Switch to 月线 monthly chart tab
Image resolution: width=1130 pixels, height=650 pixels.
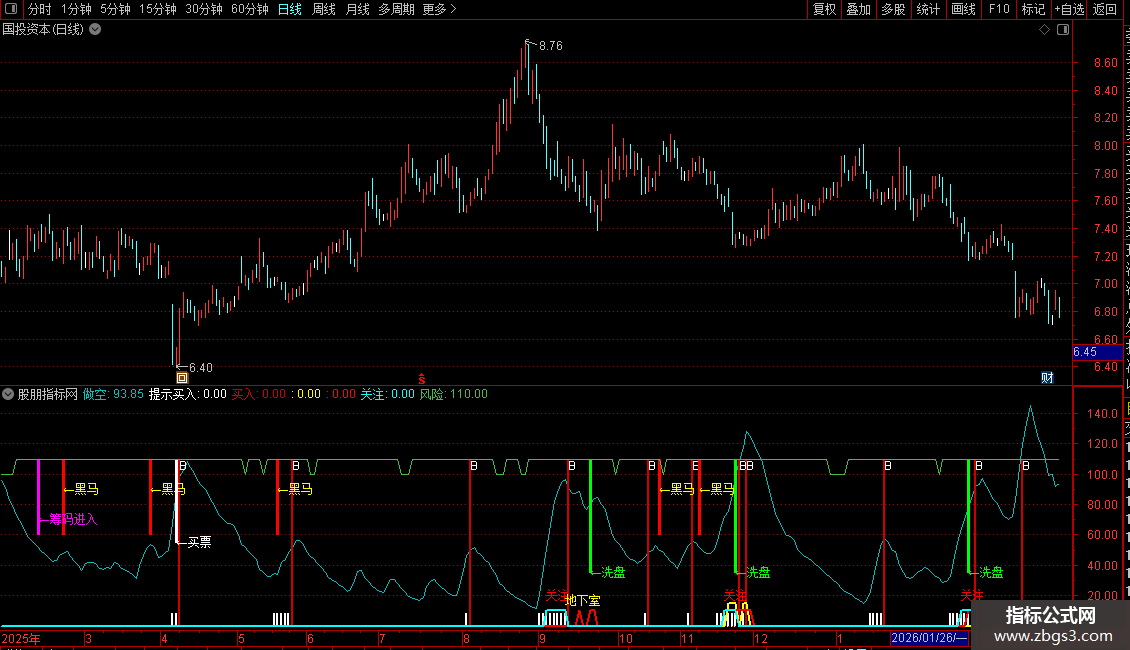(357, 9)
